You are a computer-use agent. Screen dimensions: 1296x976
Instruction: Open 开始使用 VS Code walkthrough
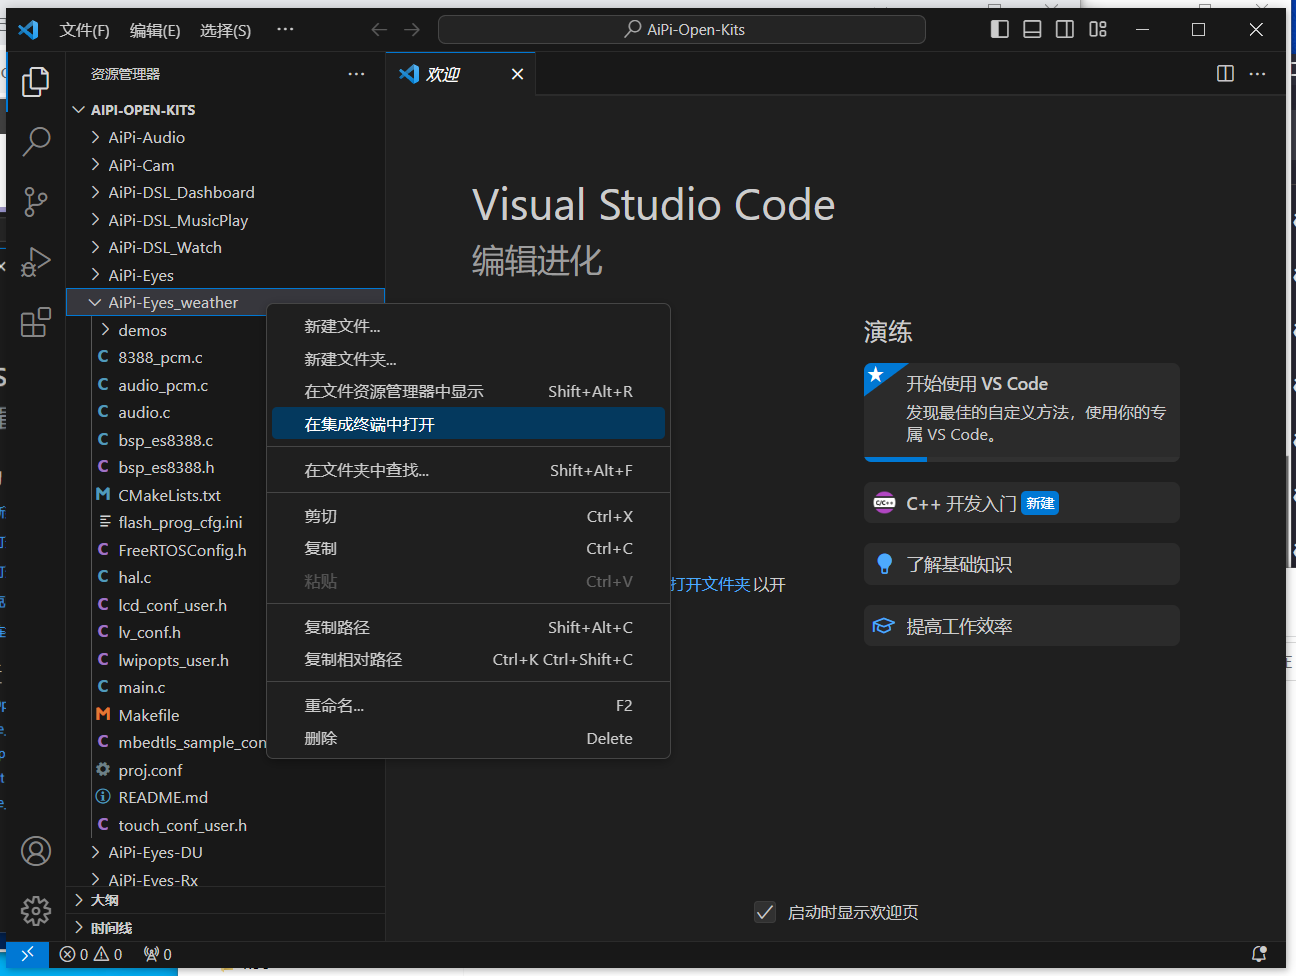click(1022, 412)
